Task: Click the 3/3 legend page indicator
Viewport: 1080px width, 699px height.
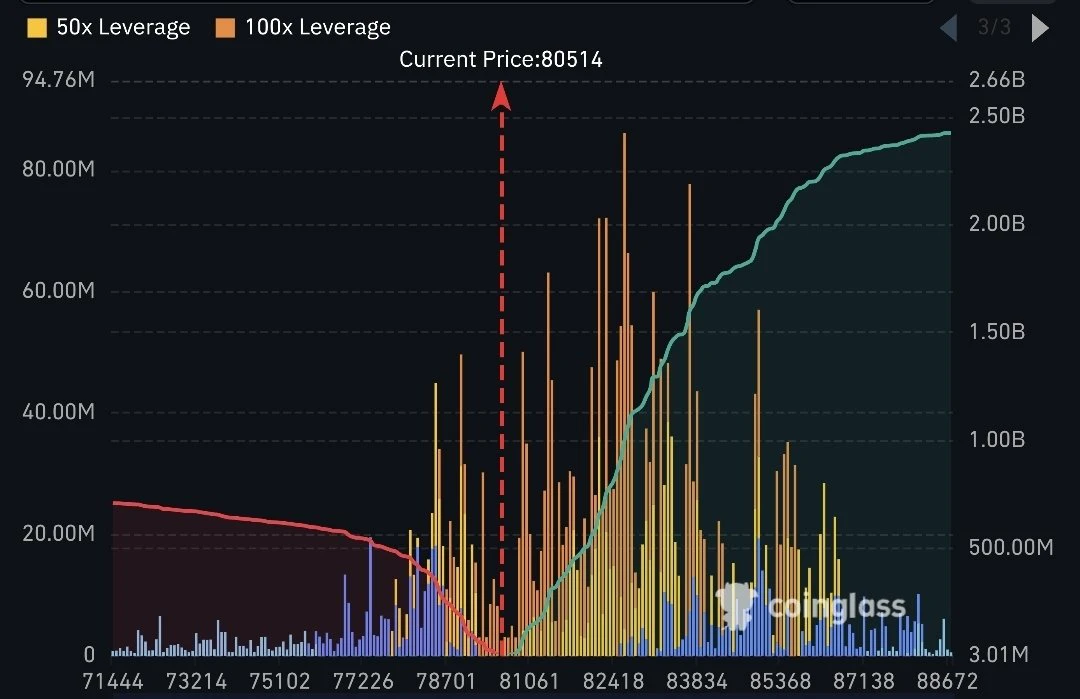Action: click(x=995, y=28)
